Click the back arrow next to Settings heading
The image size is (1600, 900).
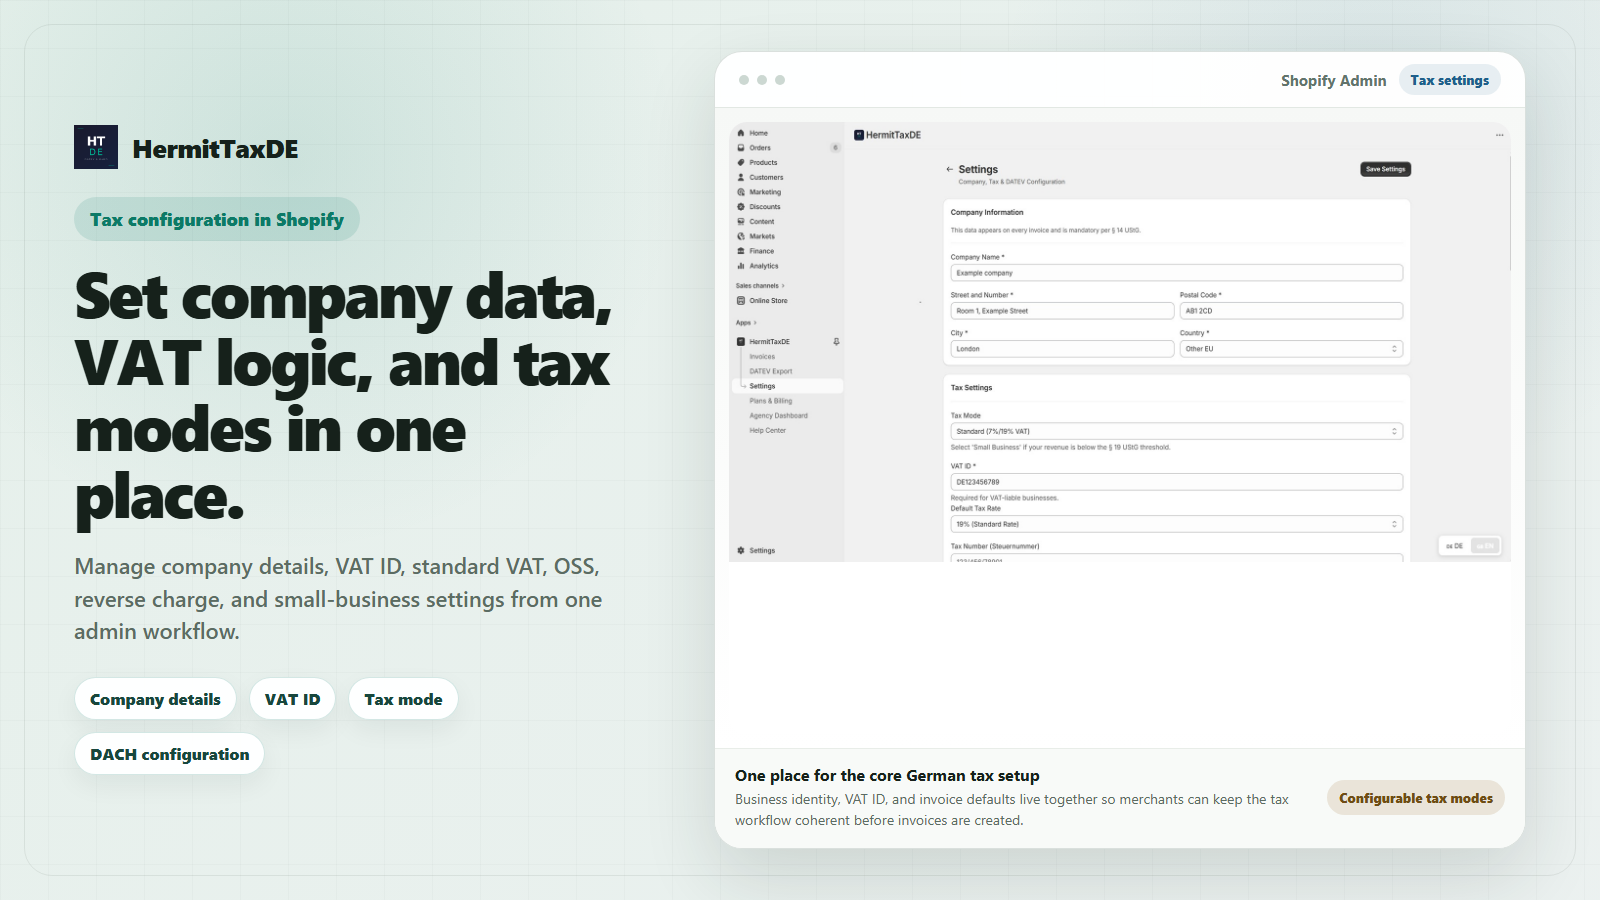tap(950, 169)
